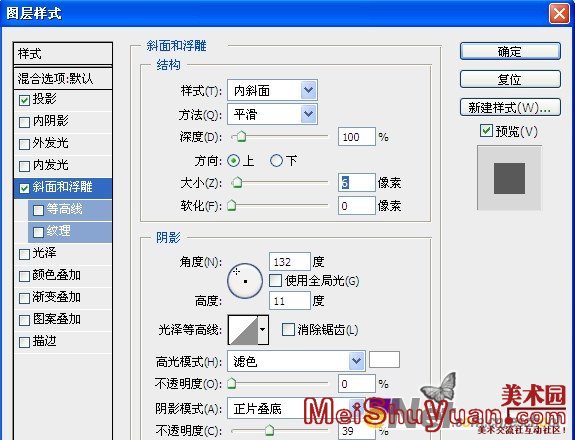Click the layer style preview square
Screen dimensions: 575x440
(509, 178)
